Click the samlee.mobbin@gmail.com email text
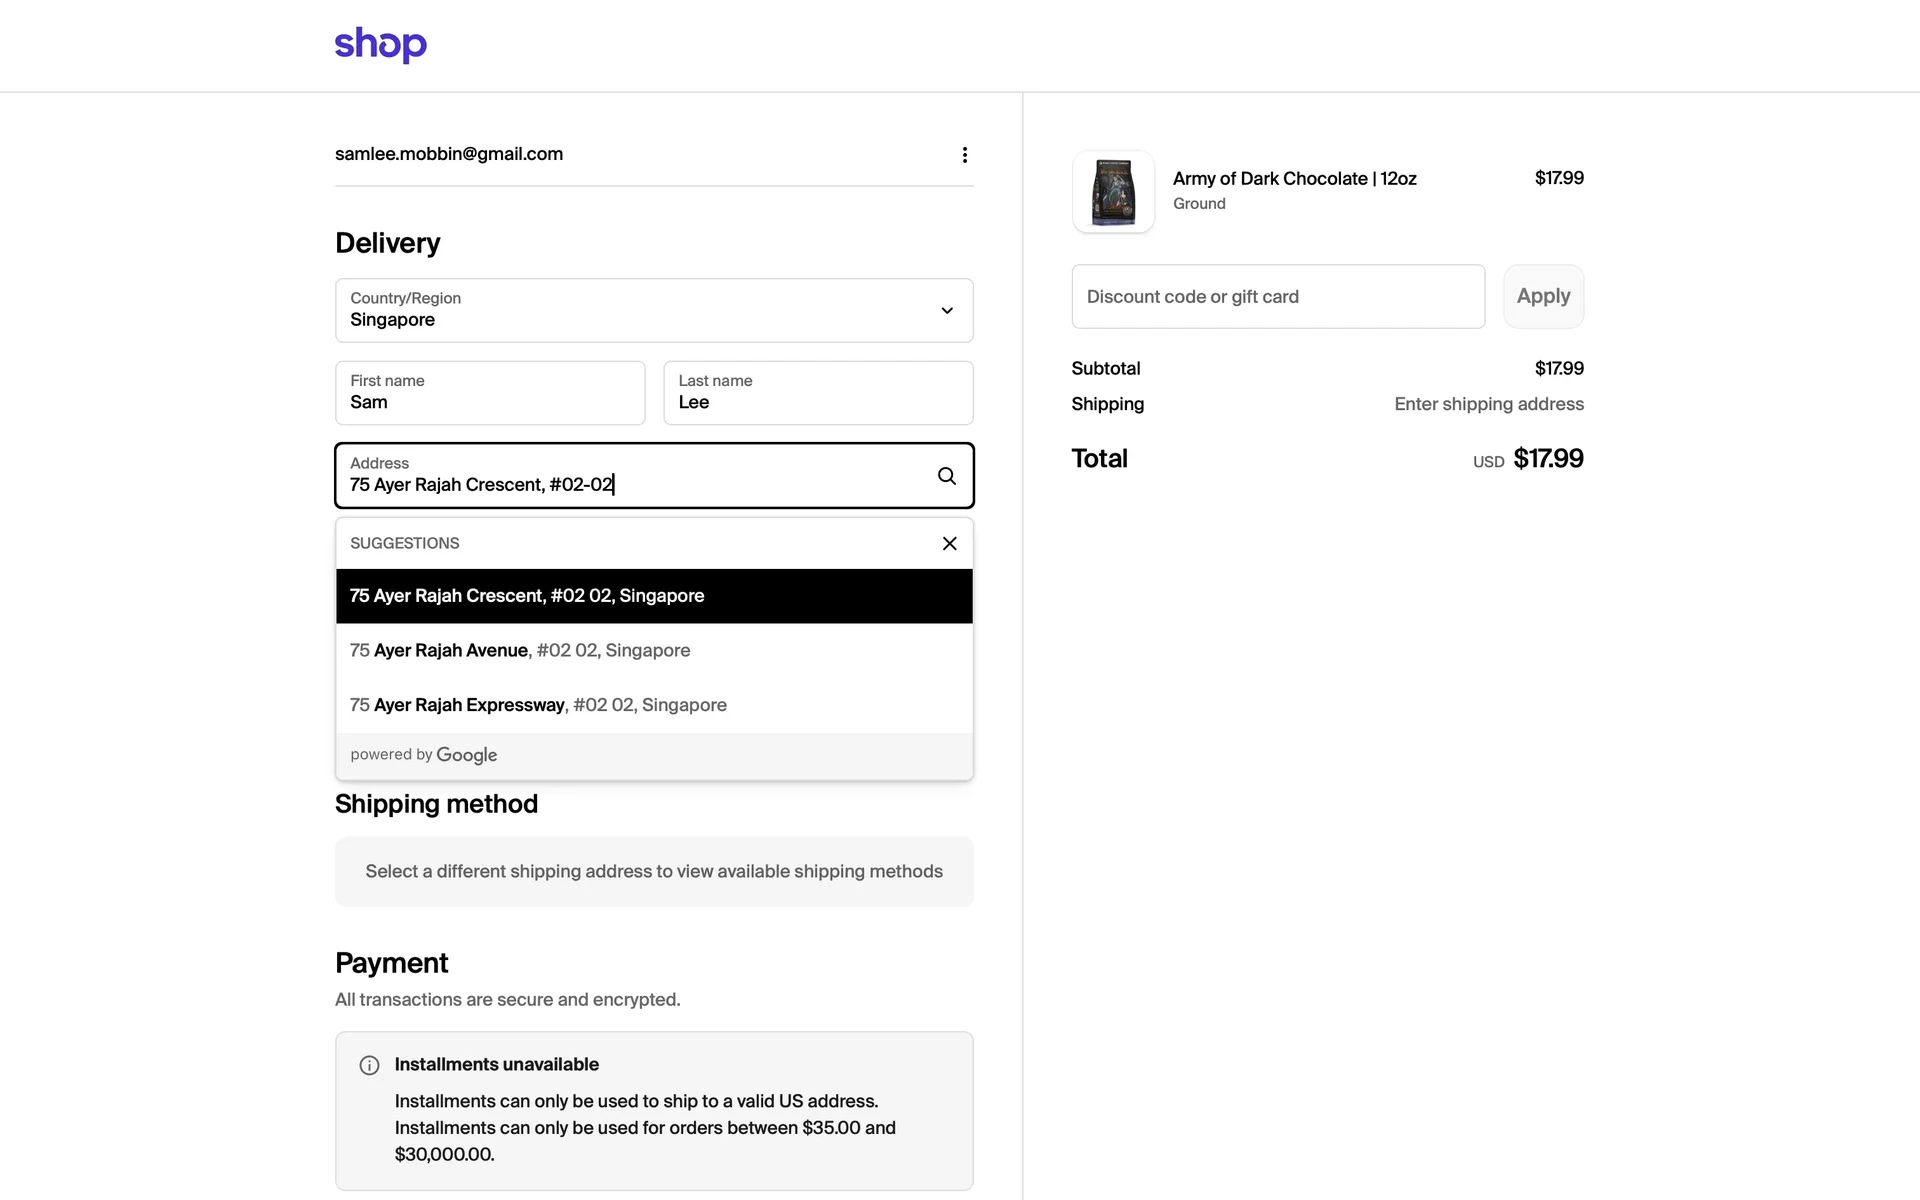1920x1200 pixels. coord(449,154)
